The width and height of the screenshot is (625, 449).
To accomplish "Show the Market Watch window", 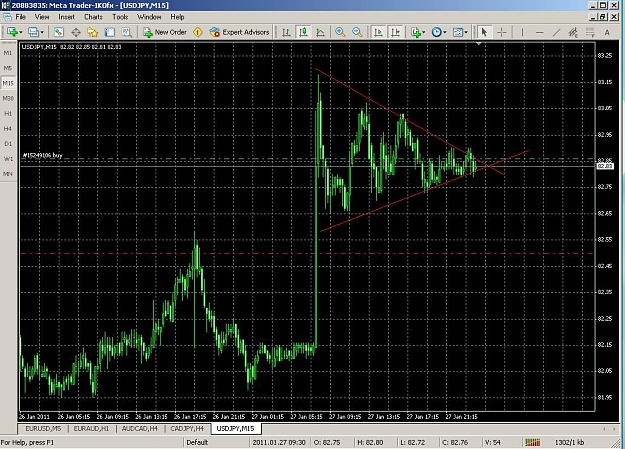I will pos(59,32).
